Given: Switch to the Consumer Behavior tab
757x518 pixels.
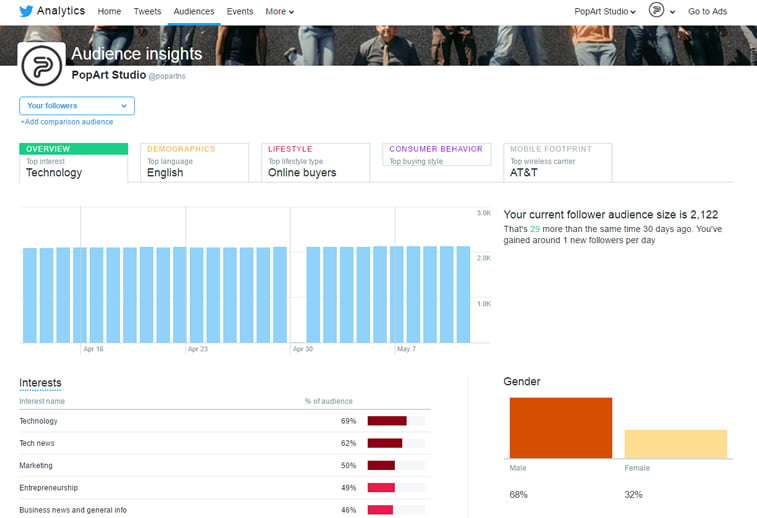Looking at the screenshot, I should (437, 154).
